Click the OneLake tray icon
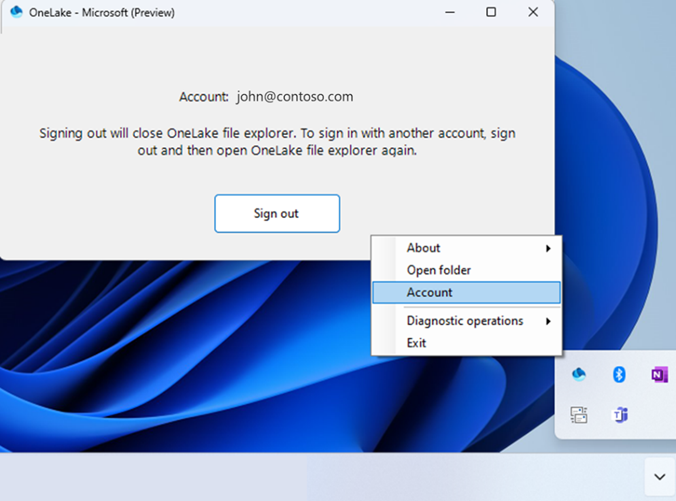 click(x=579, y=374)
